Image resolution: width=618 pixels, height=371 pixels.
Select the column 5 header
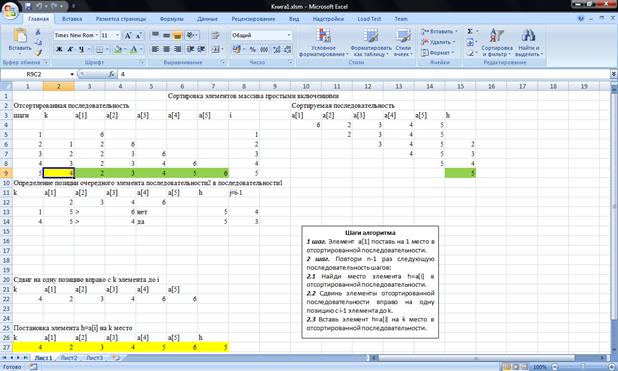point(151,86)
